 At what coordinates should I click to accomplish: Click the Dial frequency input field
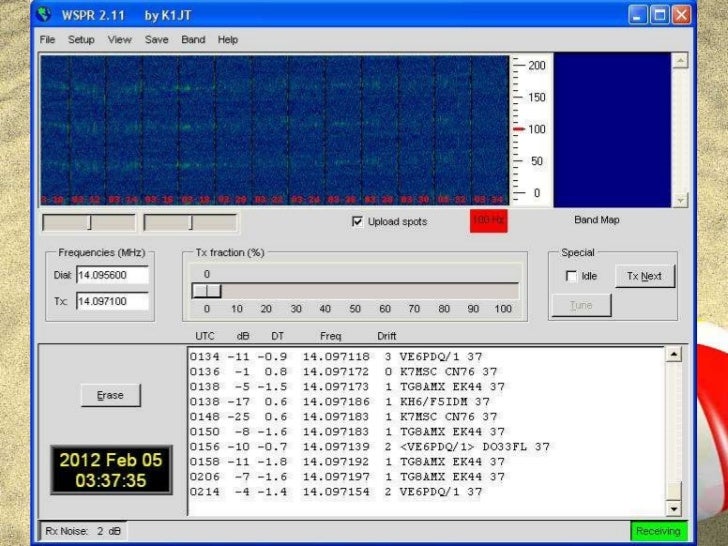111,275
